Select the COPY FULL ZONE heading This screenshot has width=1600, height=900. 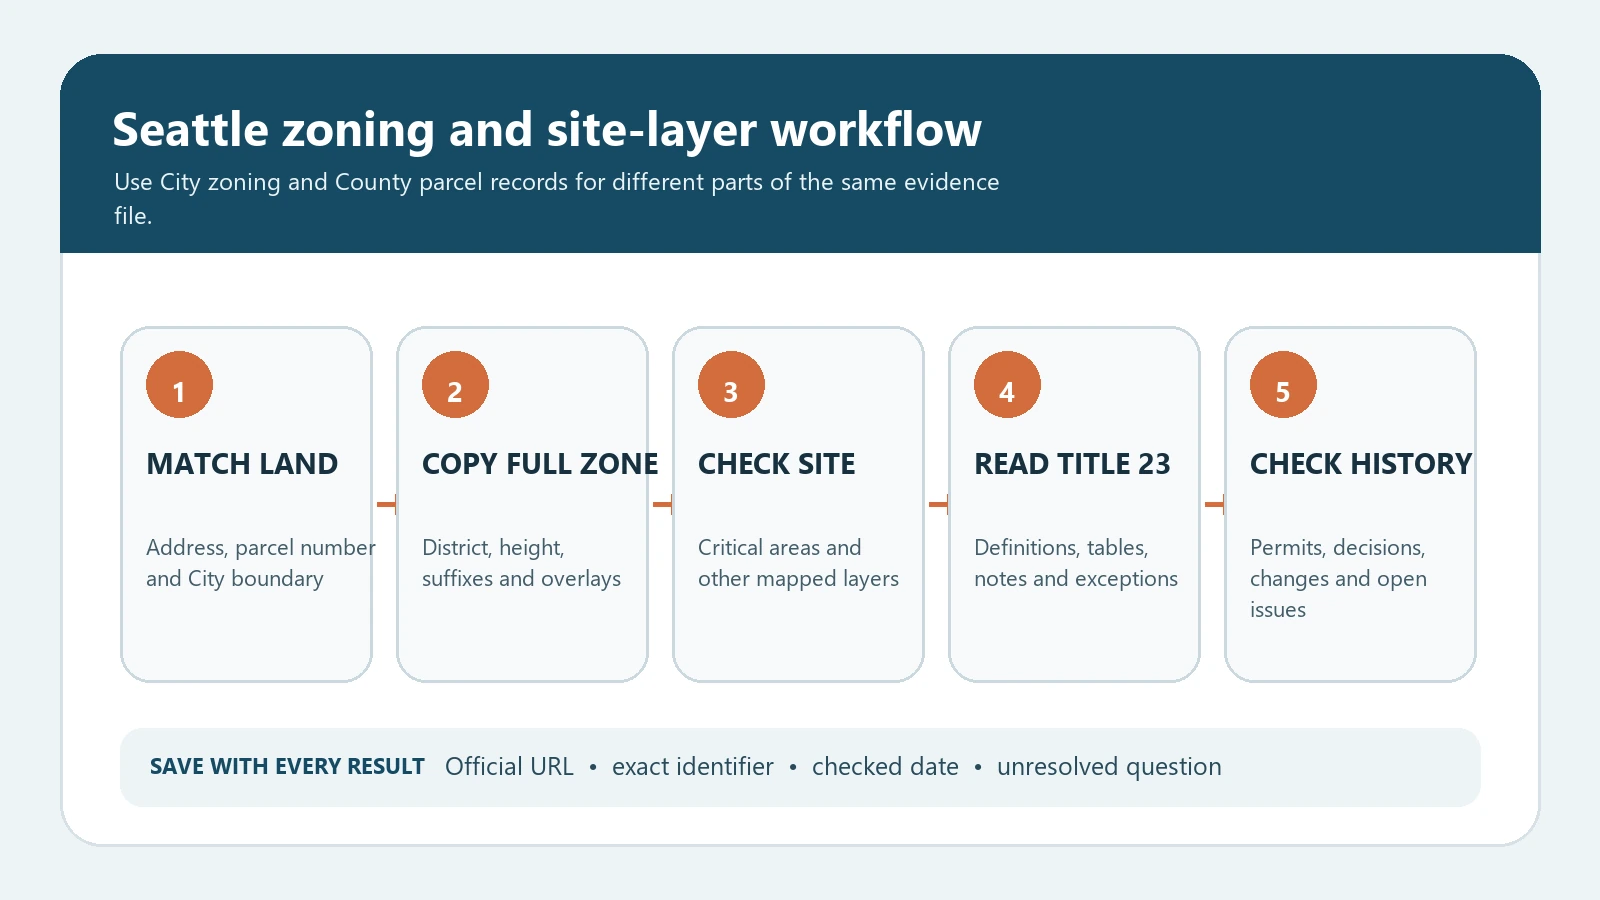coord(540,464)
